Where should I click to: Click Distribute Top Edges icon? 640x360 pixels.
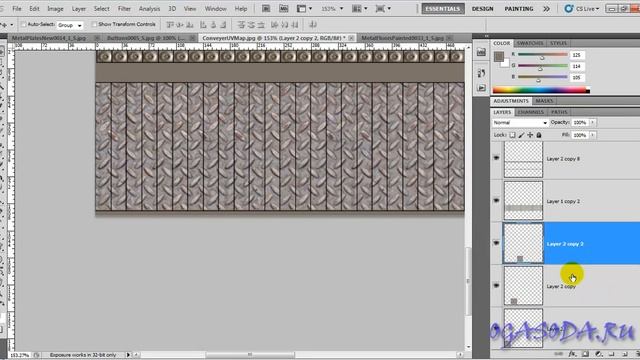(241, 25)
